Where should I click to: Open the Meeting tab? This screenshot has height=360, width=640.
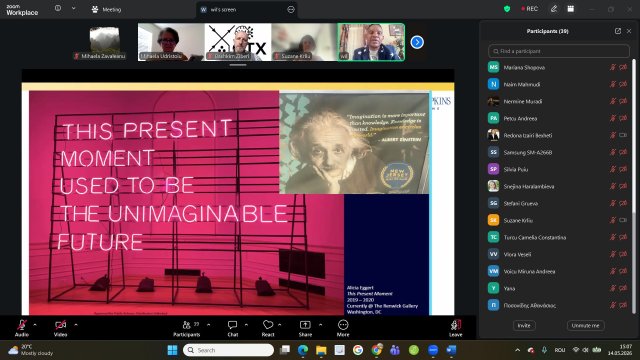coord(106,9)
